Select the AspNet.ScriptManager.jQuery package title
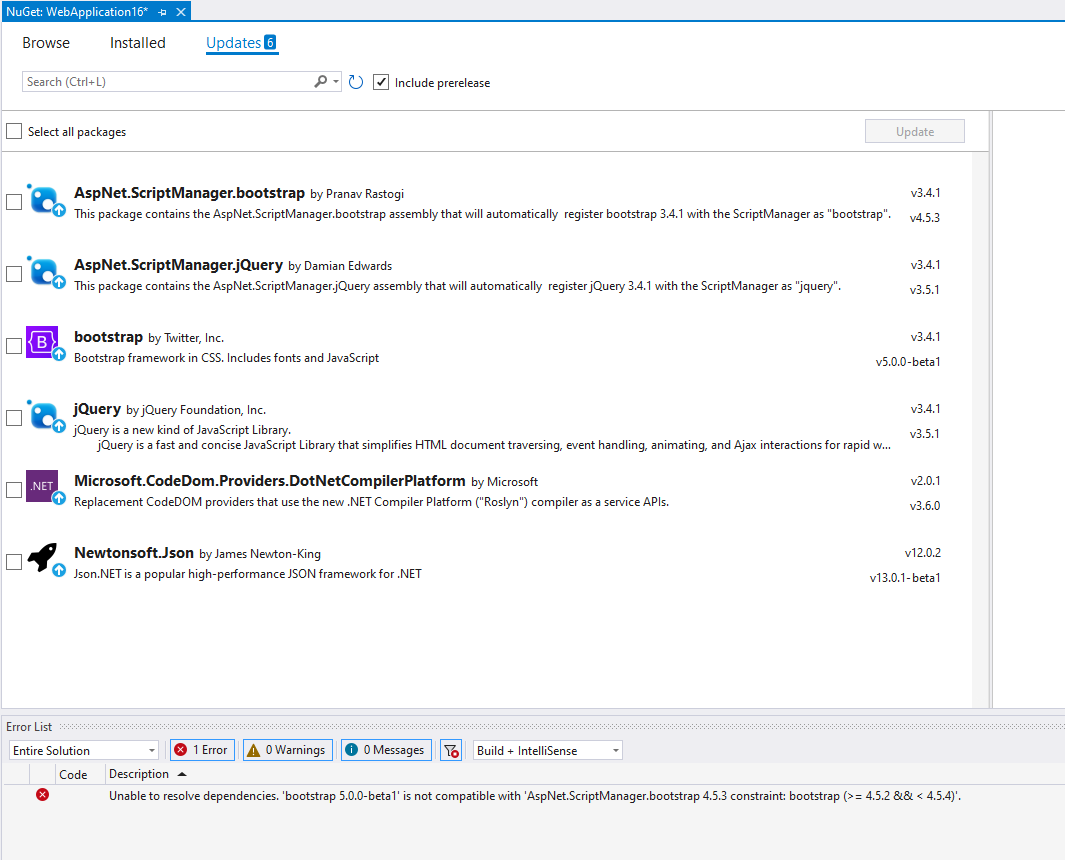 pos(178,264)
